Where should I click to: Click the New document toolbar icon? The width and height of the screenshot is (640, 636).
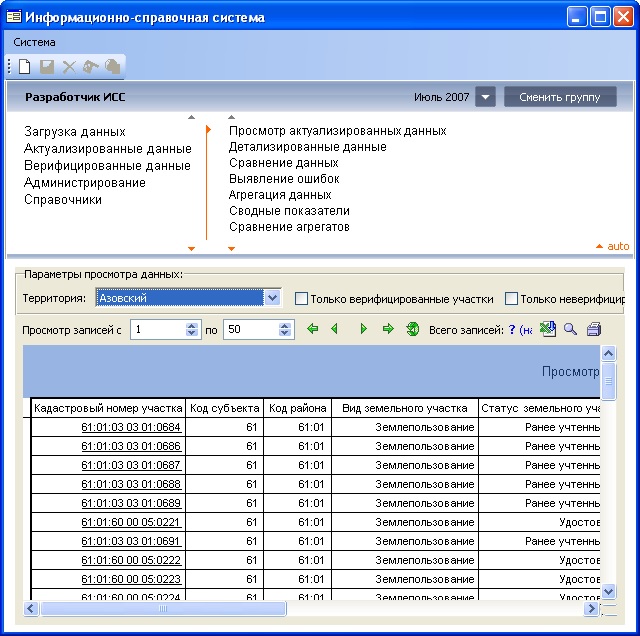click(x=24, y=67)
